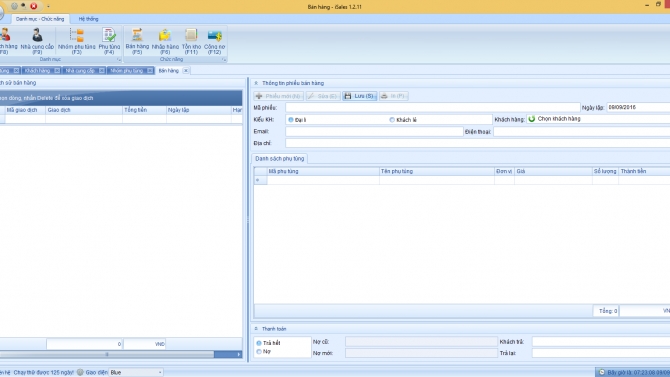Switch to the Danh mục - Chức năng ribbon tab
Image resolution: width=670 pixels, height=377 pixels.
(x=40, y=19)
